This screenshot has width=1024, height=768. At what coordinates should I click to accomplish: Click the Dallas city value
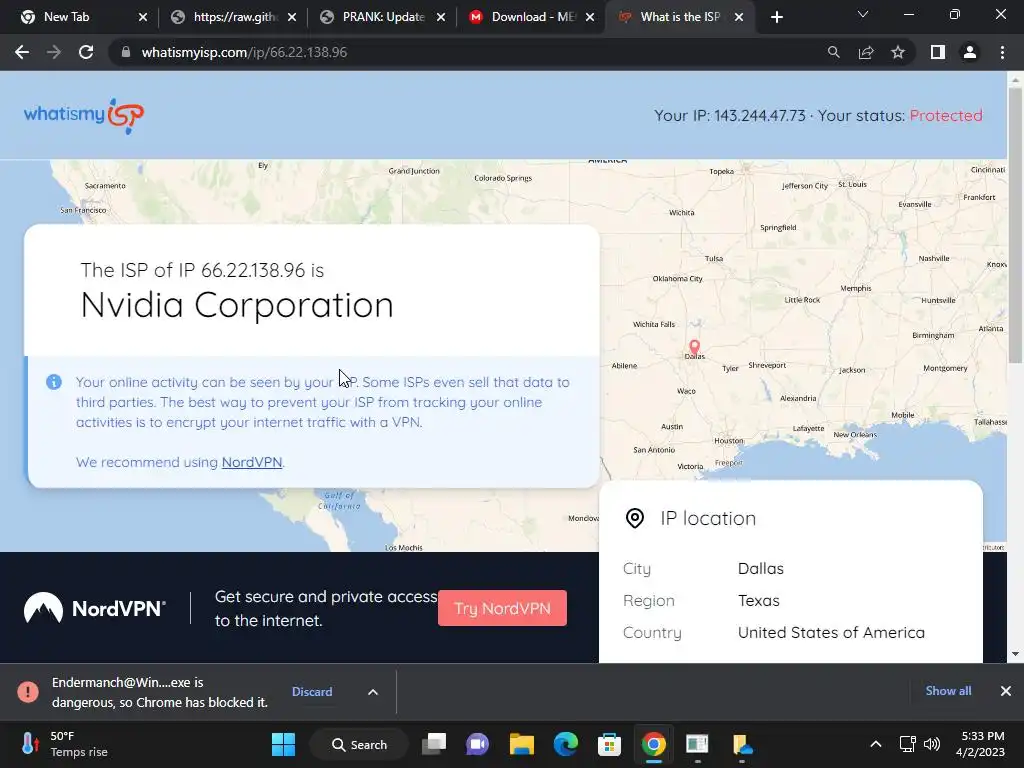pos(761,568)
